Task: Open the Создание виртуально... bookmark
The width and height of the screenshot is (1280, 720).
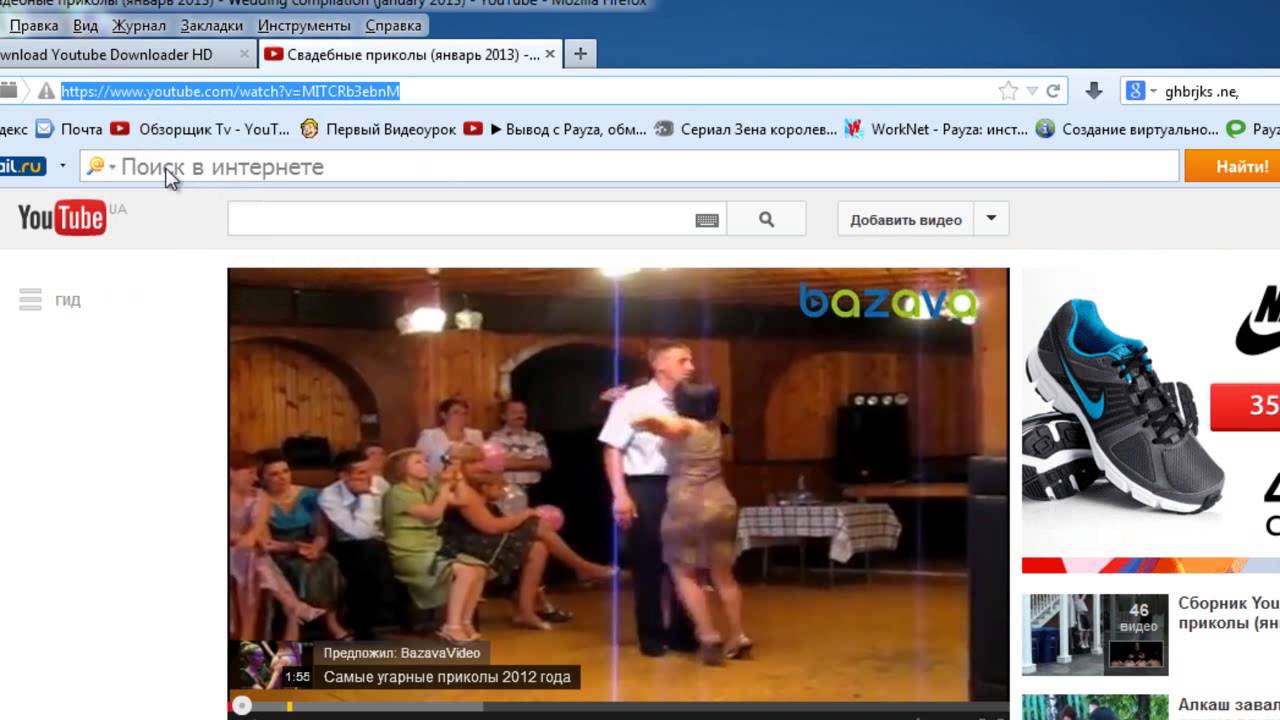Action: [1127, 129]
